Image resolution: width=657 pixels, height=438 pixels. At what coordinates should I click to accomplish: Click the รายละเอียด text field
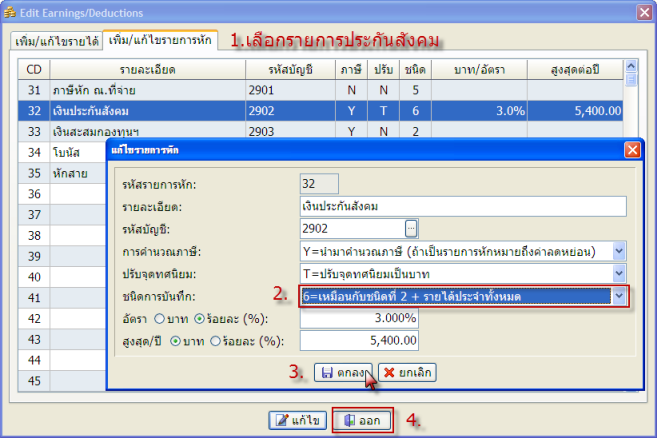(x=462, y=206)
